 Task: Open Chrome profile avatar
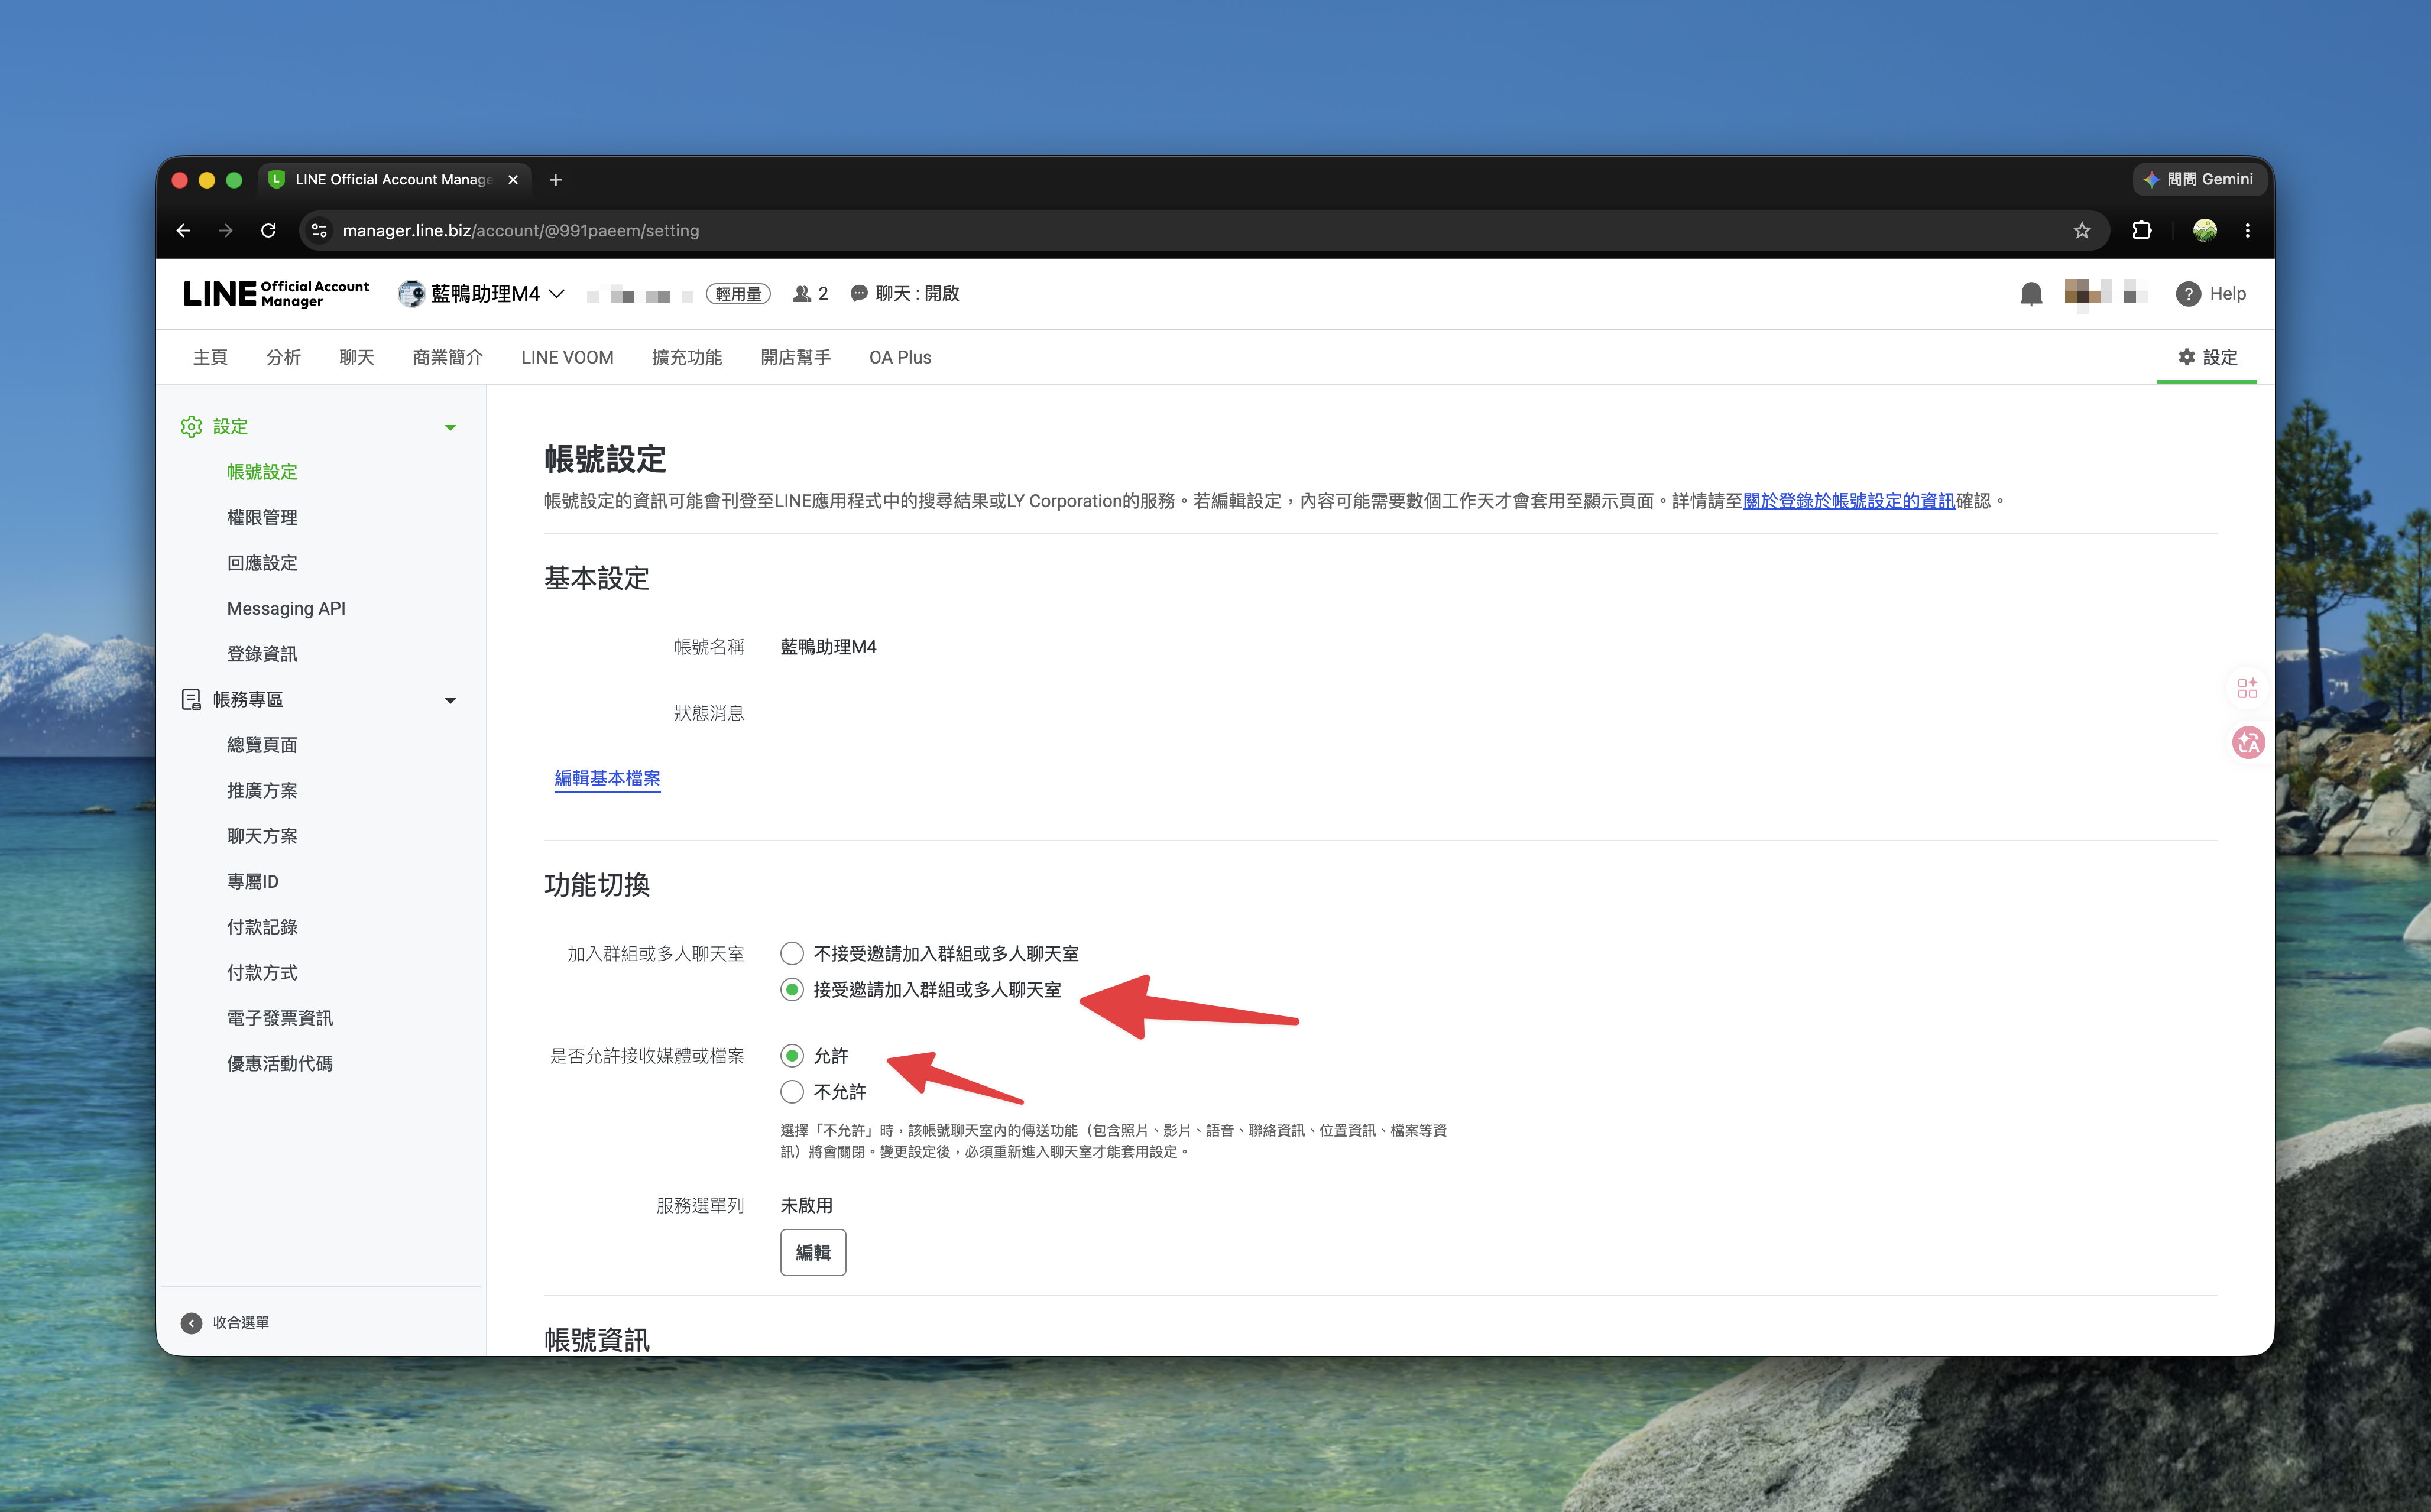(x=2205, y=231)
